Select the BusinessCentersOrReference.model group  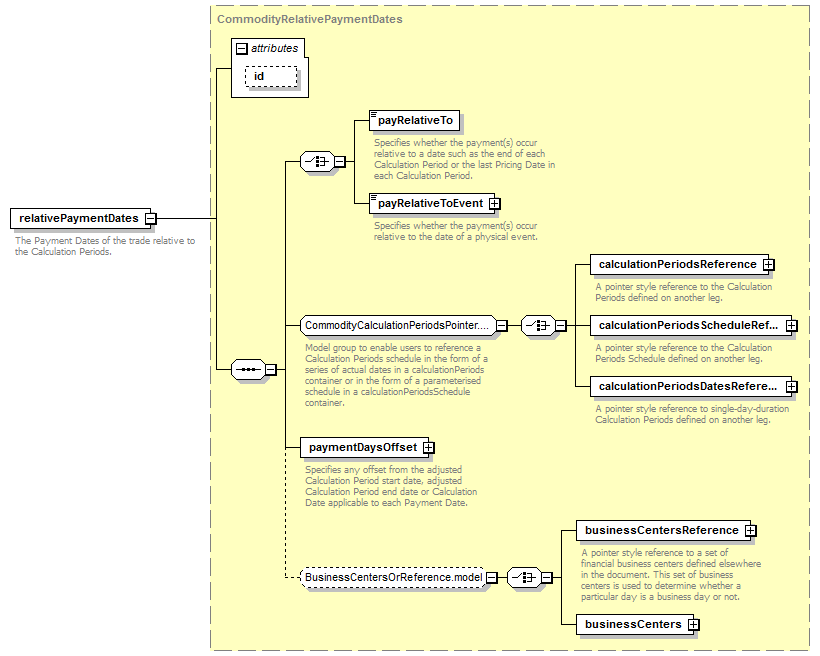coord(394,577)
